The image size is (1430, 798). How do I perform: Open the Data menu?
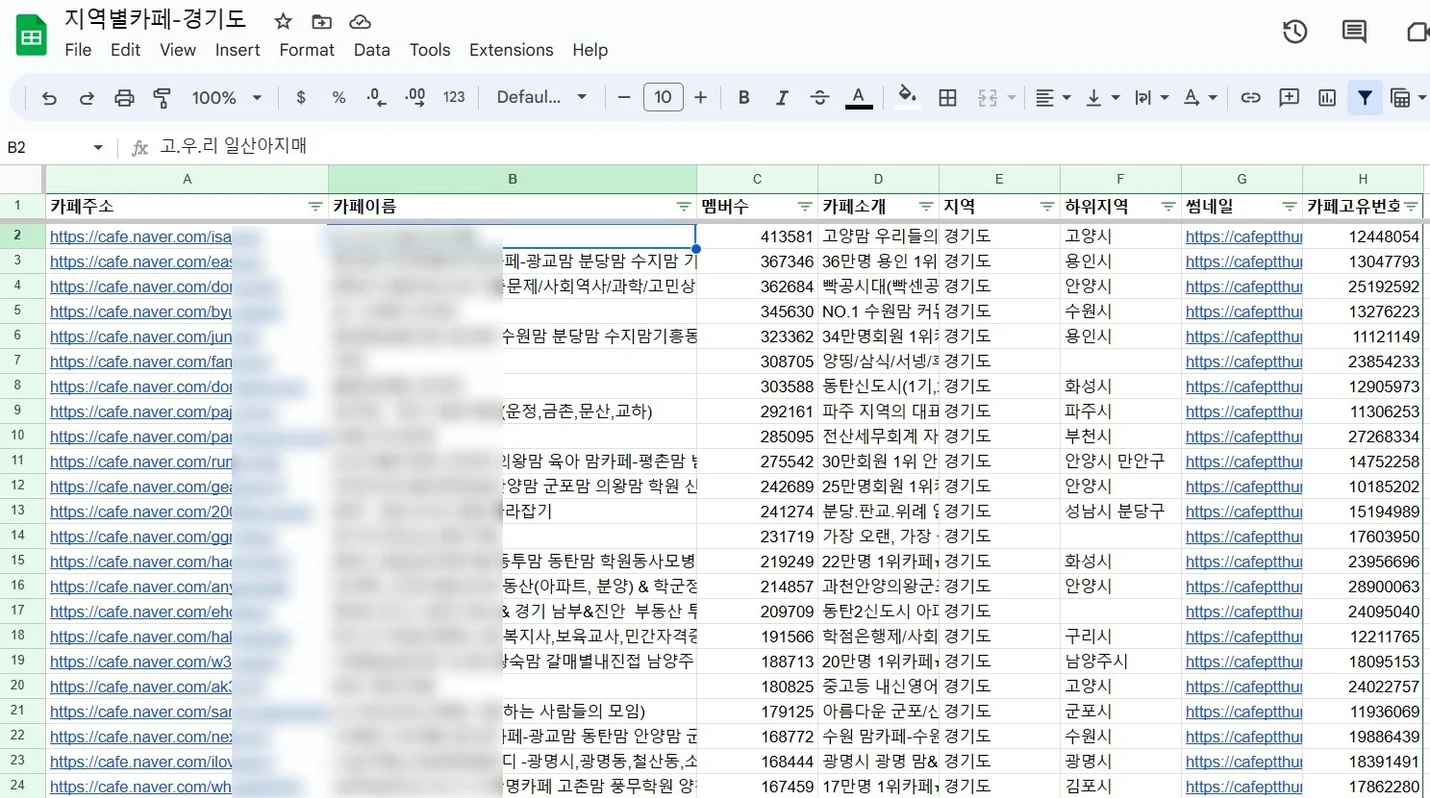(372, 50)
